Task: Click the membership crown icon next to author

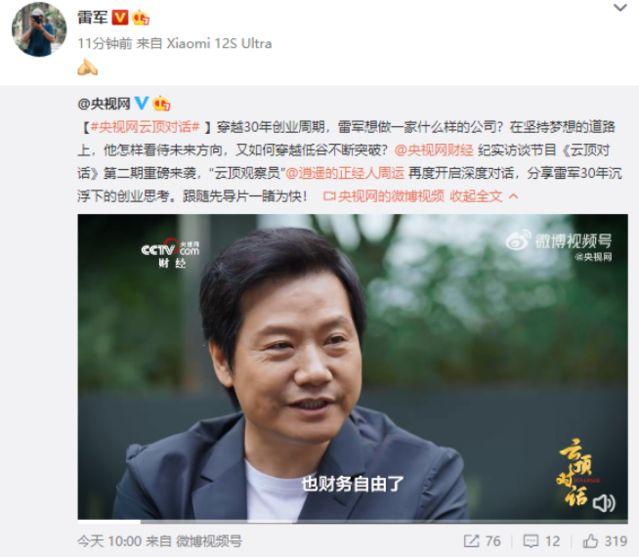Action: click(x=141, y=18)
